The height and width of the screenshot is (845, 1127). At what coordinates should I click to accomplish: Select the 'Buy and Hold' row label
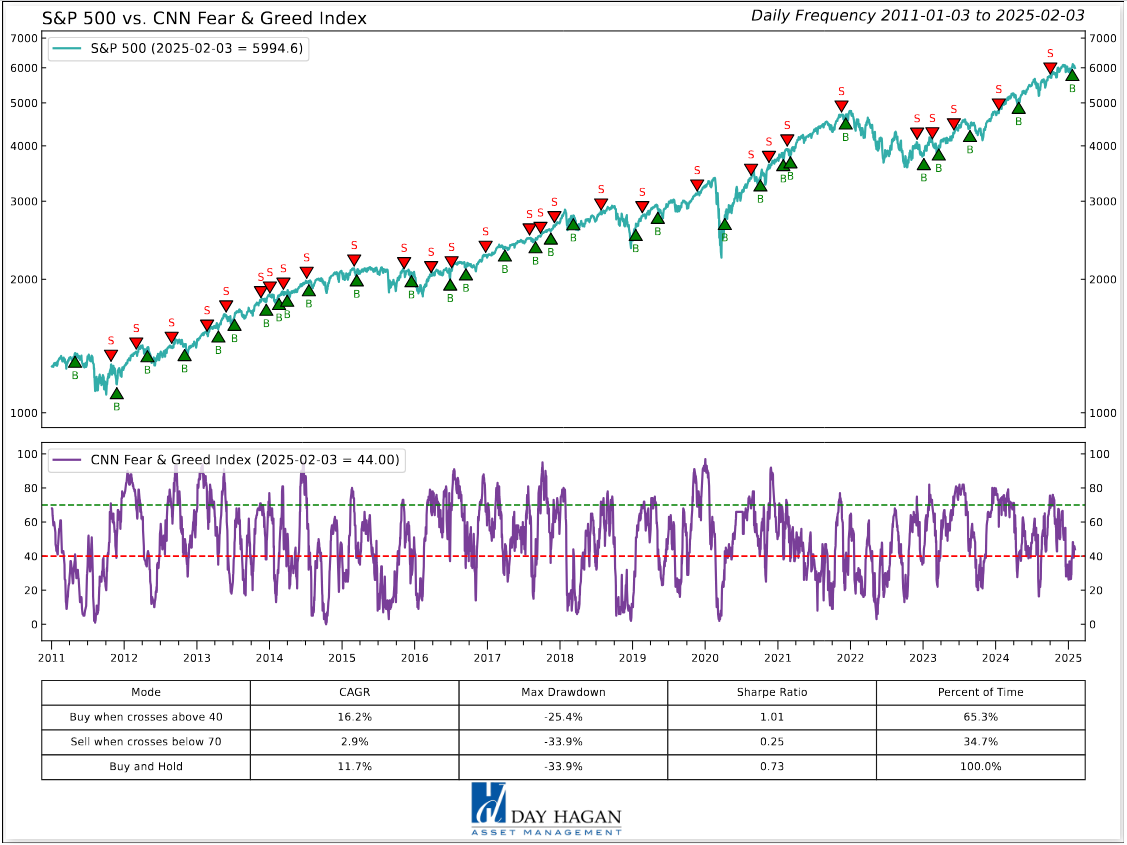[146, 767]
